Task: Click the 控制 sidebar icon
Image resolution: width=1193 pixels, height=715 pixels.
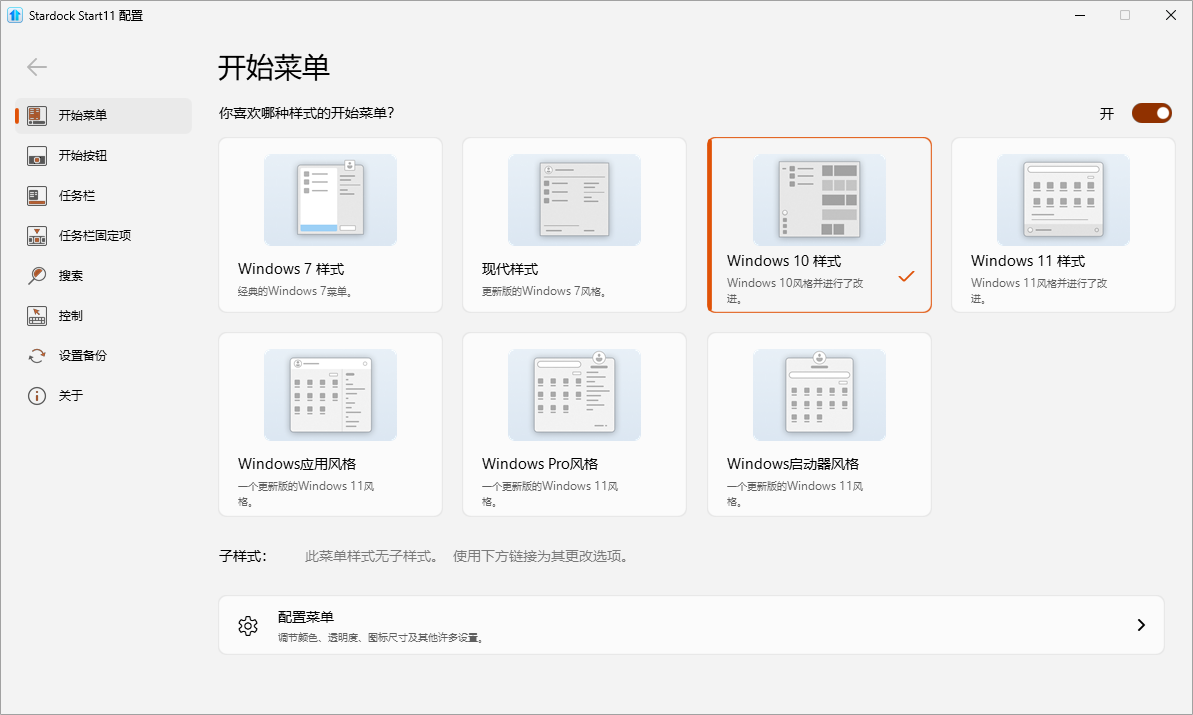Action: pos(37,316)
